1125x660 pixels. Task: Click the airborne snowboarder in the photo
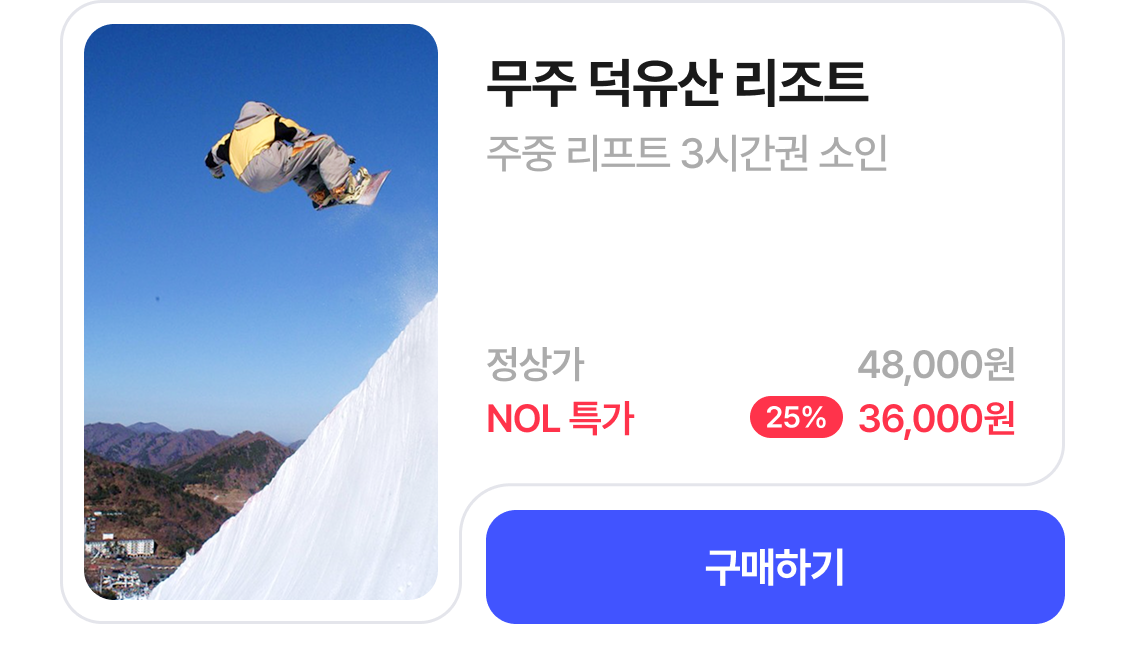click(x=296, y=154)
